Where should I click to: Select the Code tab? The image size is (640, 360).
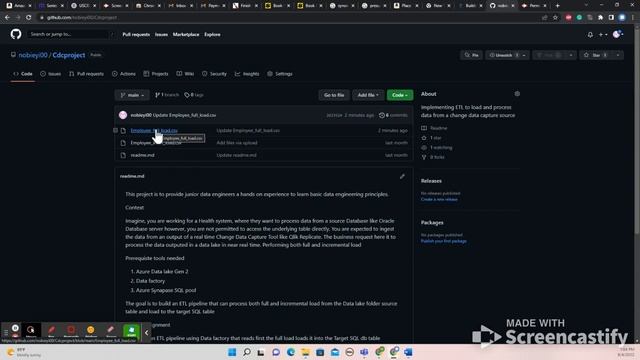click(x=23, y=74)
